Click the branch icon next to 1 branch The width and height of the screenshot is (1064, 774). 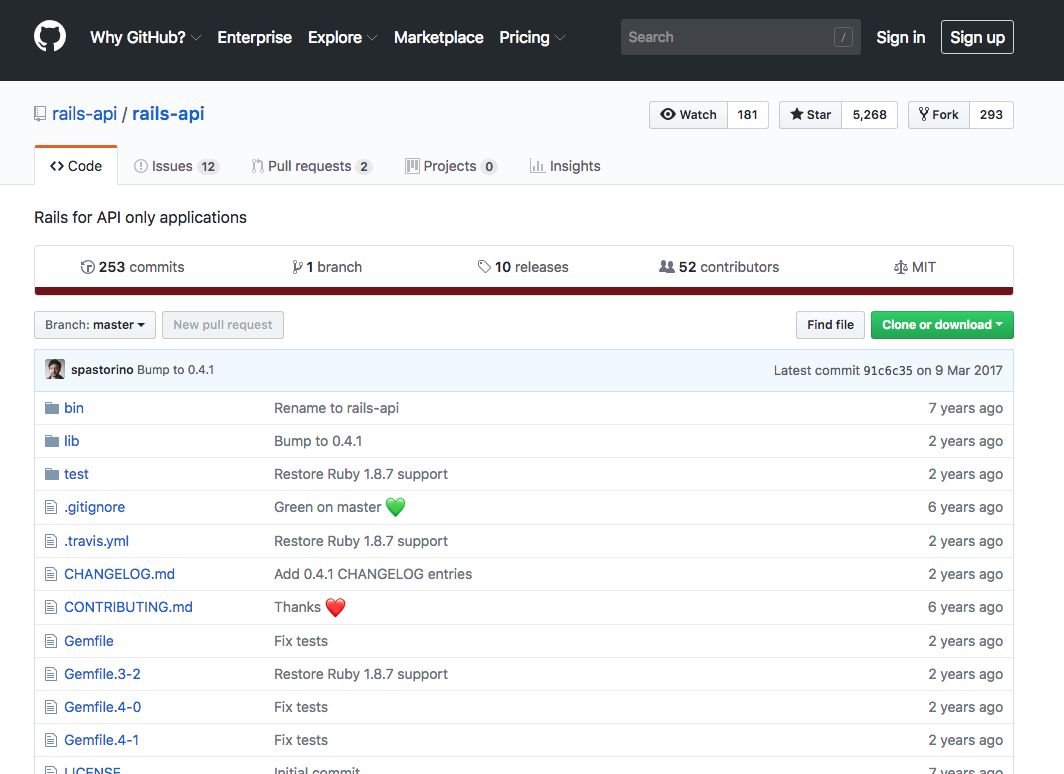[297, 267]
